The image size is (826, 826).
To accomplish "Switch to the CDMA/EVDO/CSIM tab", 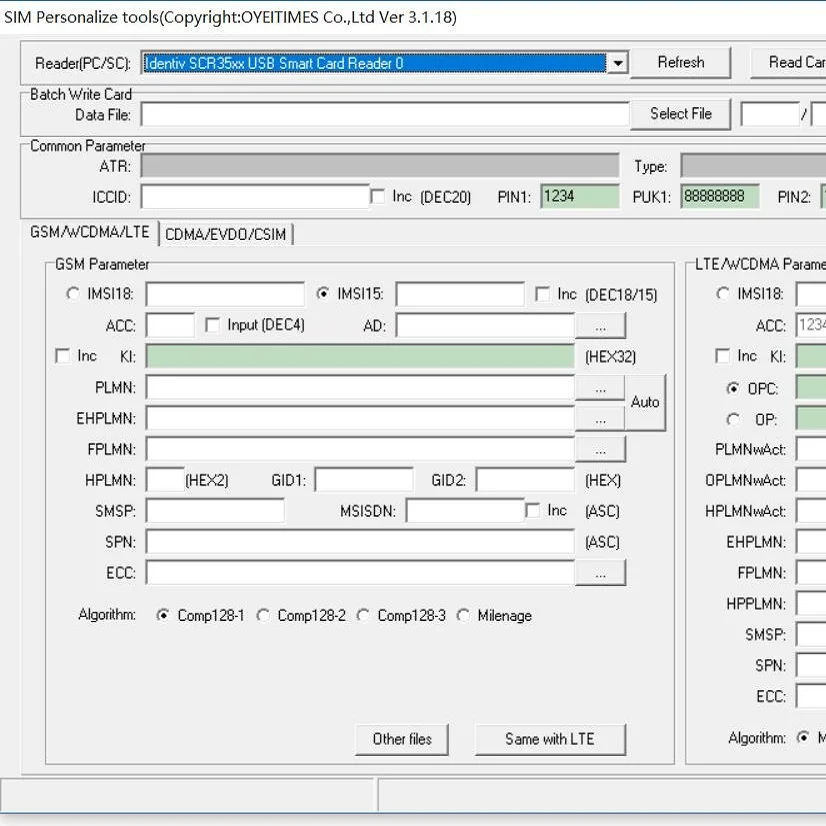I will click(225, 235).
